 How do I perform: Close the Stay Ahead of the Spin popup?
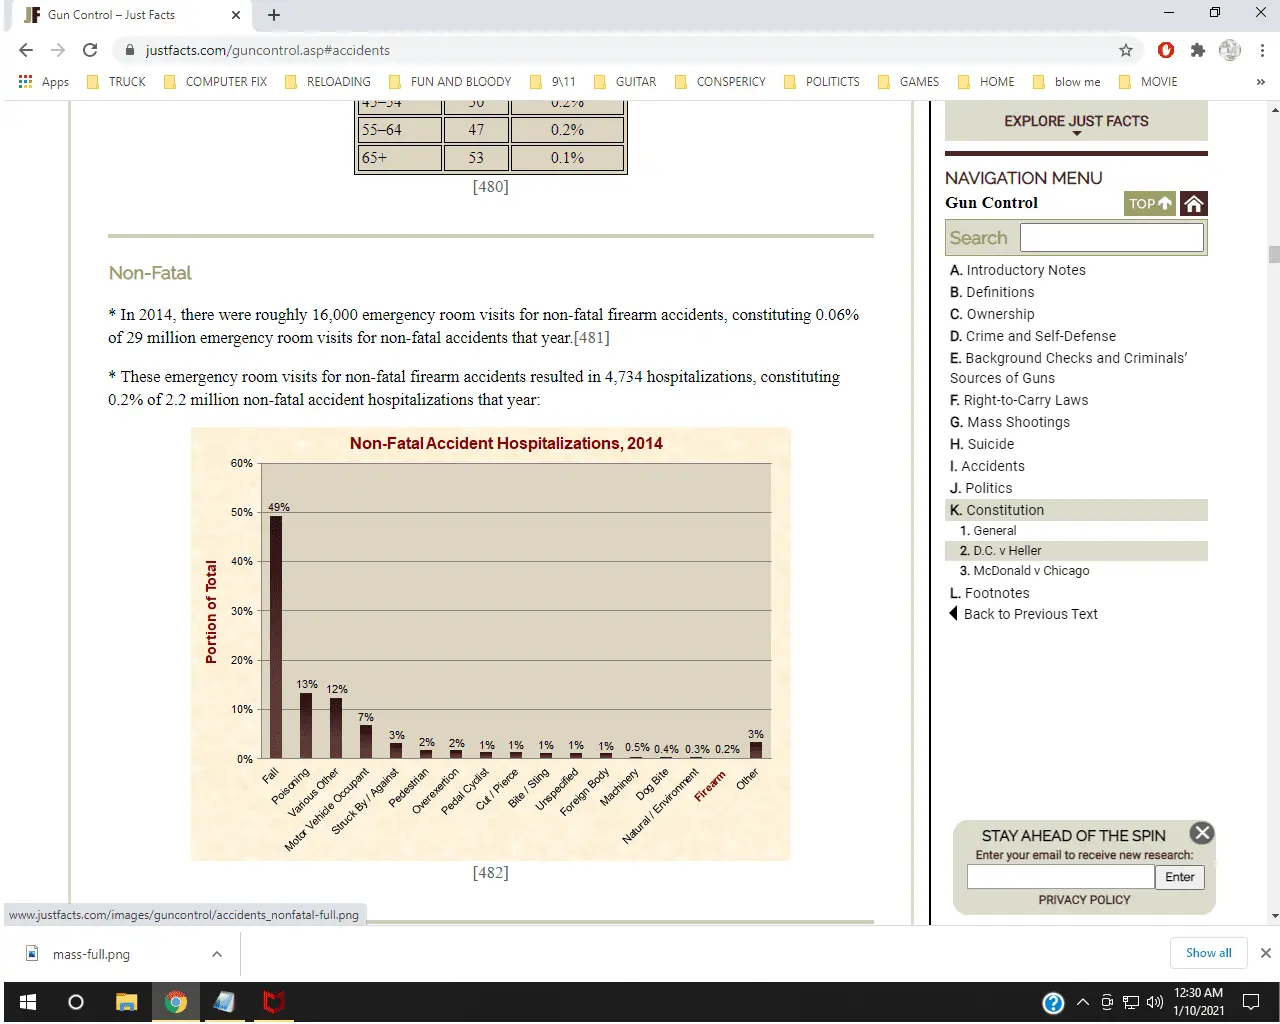[x=1202, y=833]
